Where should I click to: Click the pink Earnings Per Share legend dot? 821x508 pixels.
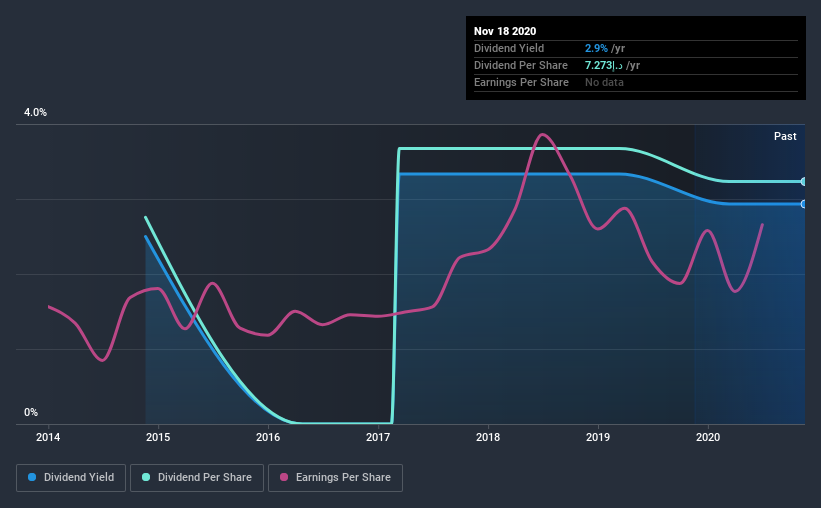284,477
